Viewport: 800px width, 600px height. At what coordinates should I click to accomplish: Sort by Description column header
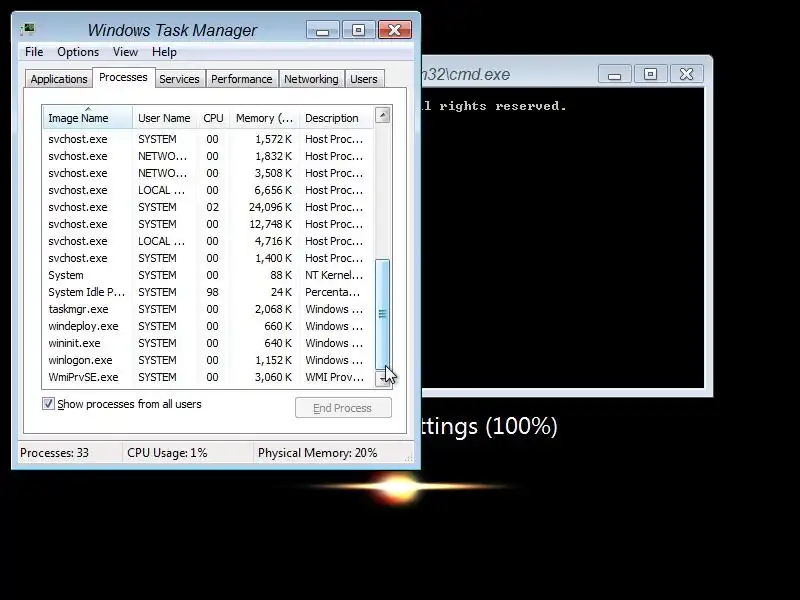pos(336,118)
